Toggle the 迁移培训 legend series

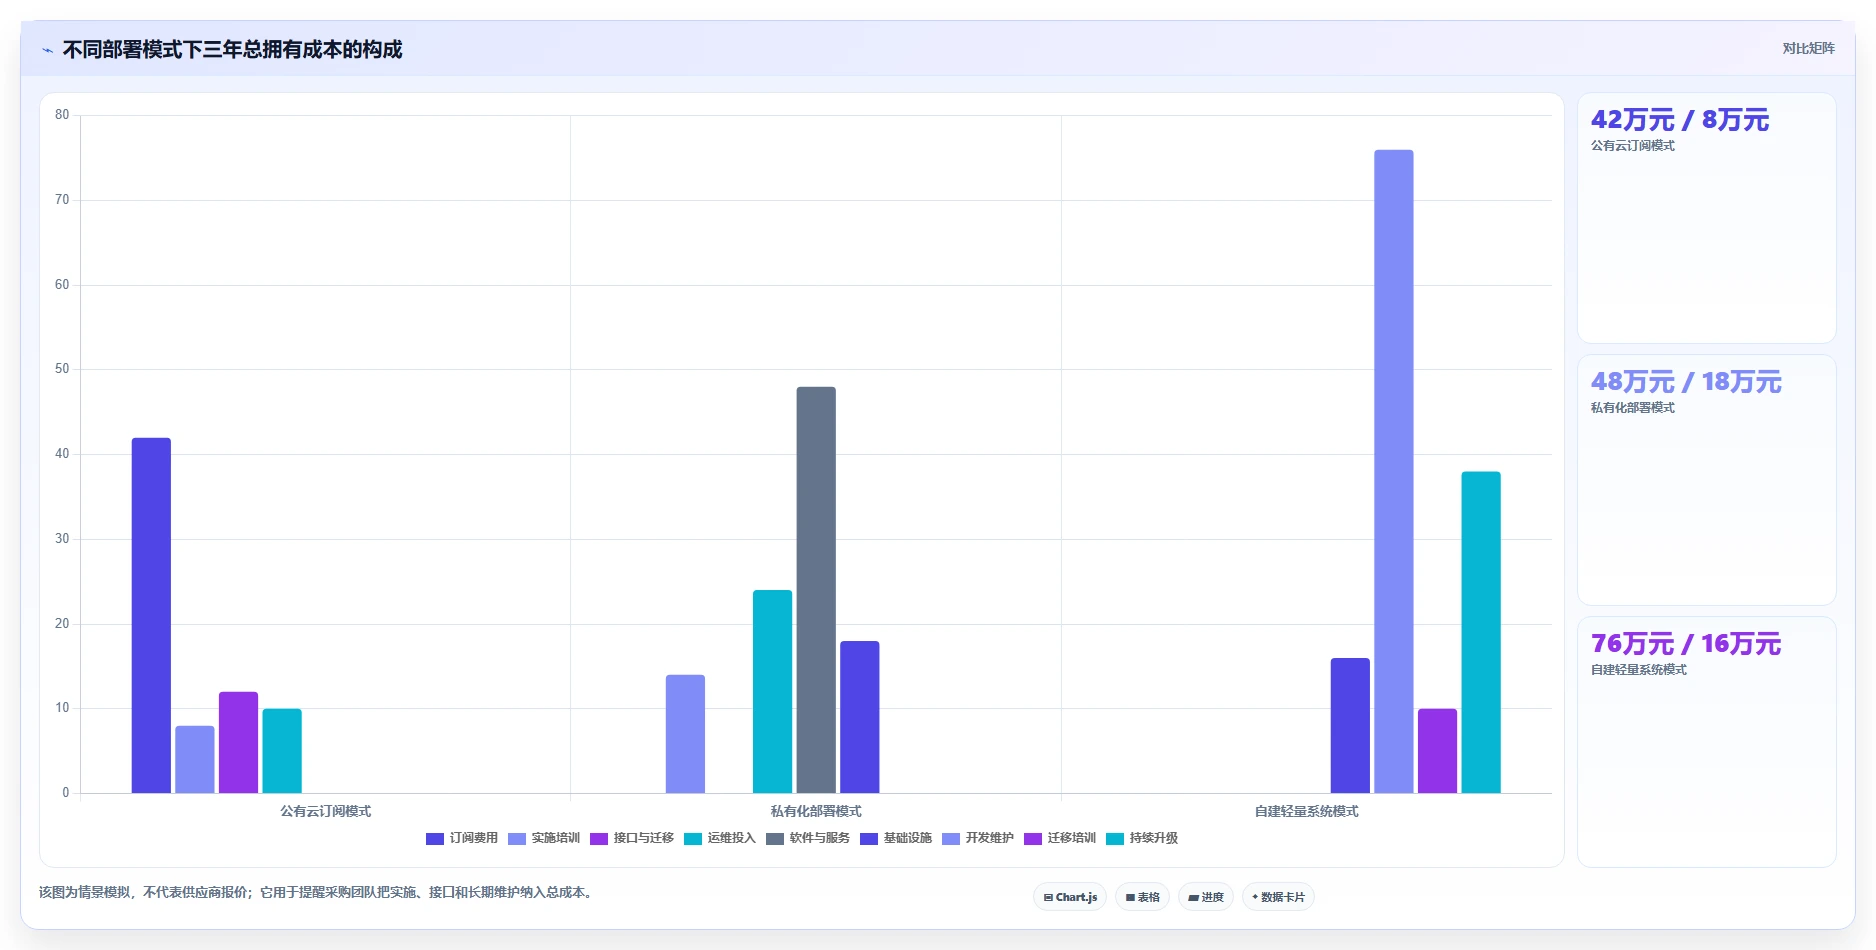coord(1060,838)
